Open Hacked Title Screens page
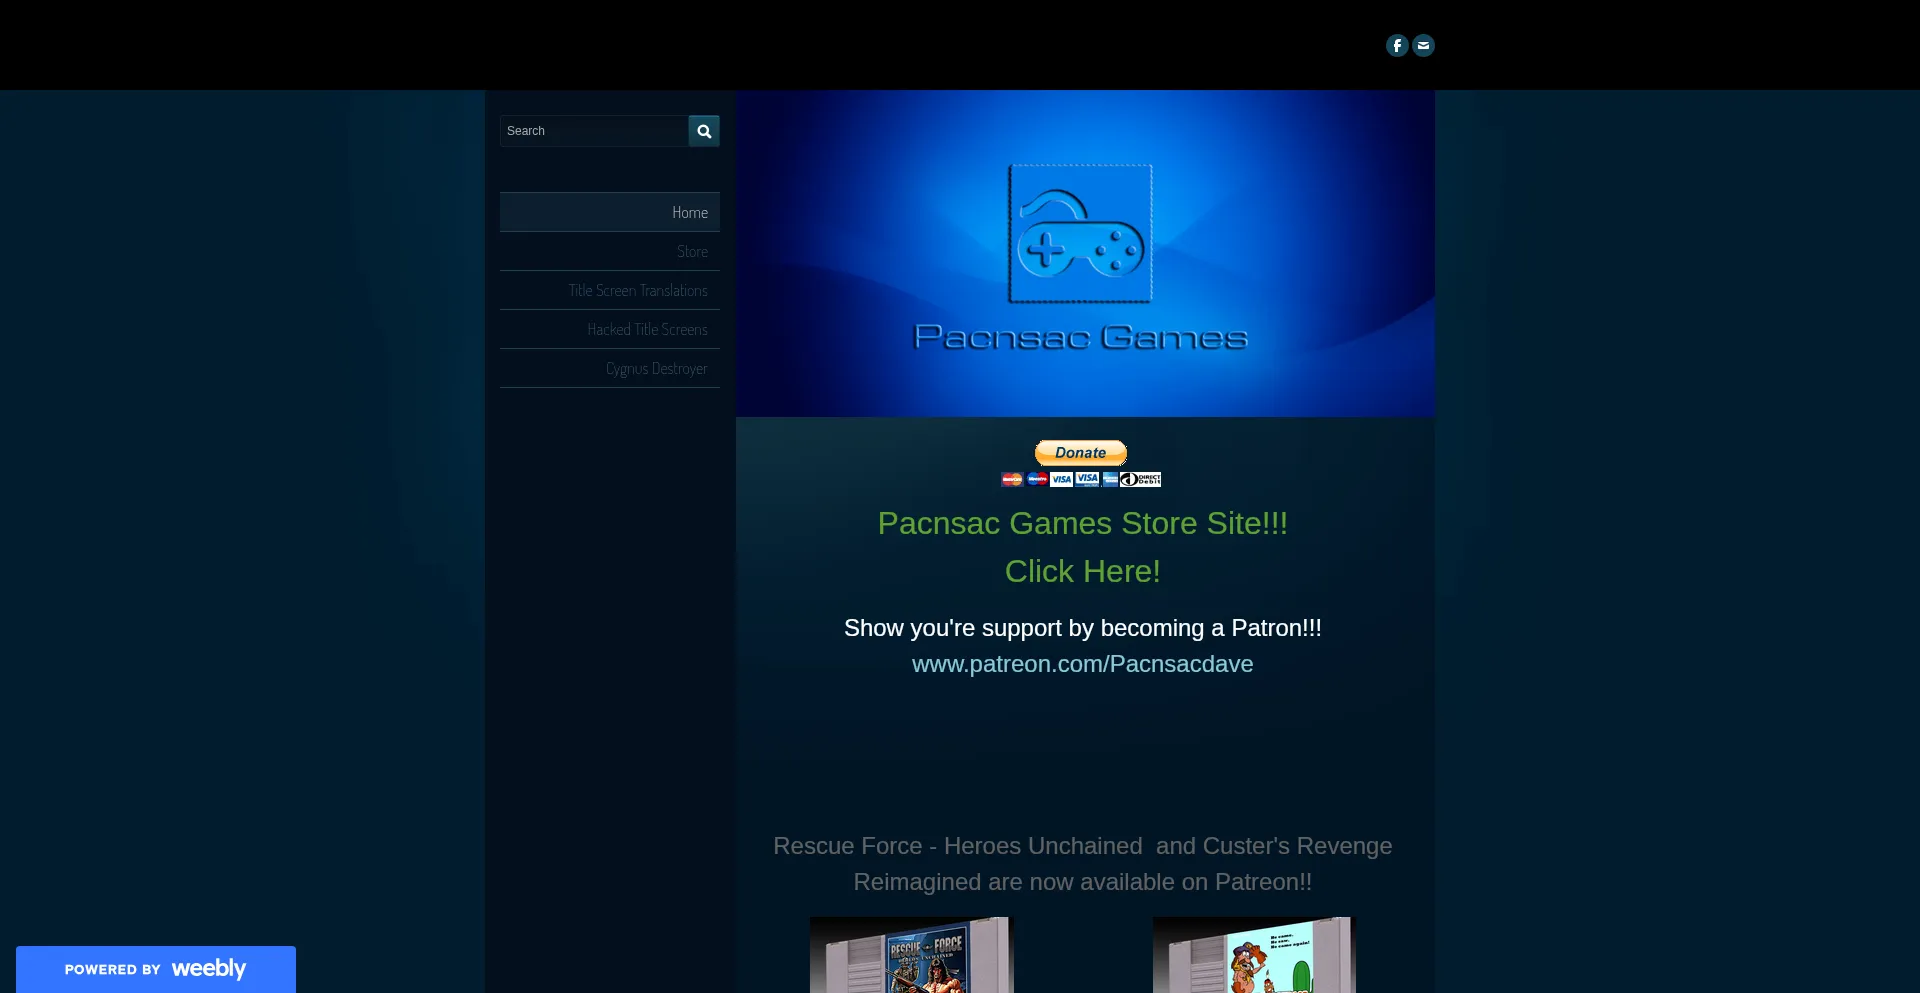The width and height of the screenshot is (1920, 993). click(x=610, y=329)
